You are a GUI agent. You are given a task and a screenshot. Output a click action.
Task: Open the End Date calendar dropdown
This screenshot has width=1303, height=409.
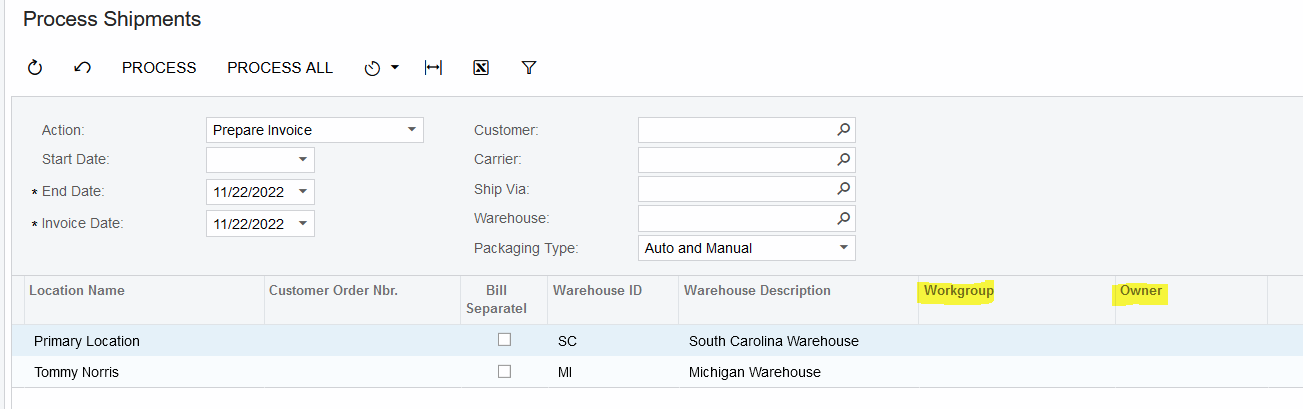pos(303,190)
